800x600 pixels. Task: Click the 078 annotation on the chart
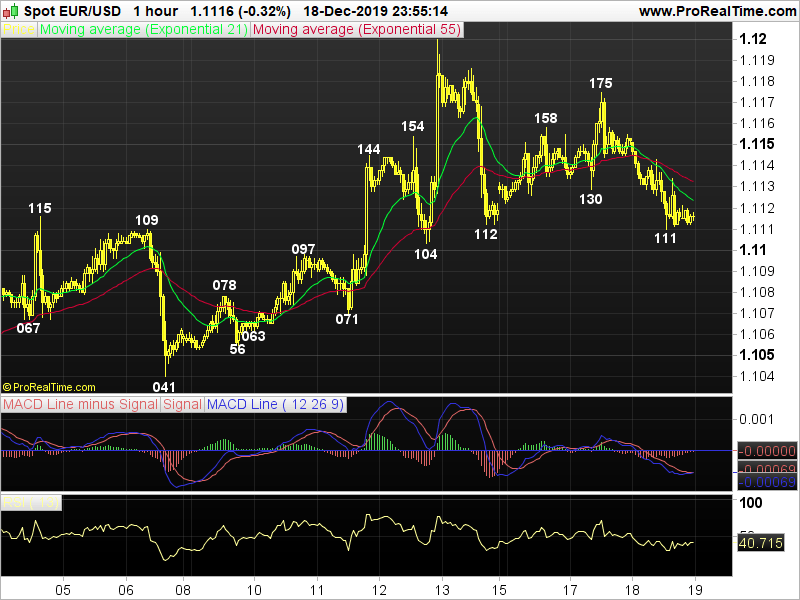[224, 285]
